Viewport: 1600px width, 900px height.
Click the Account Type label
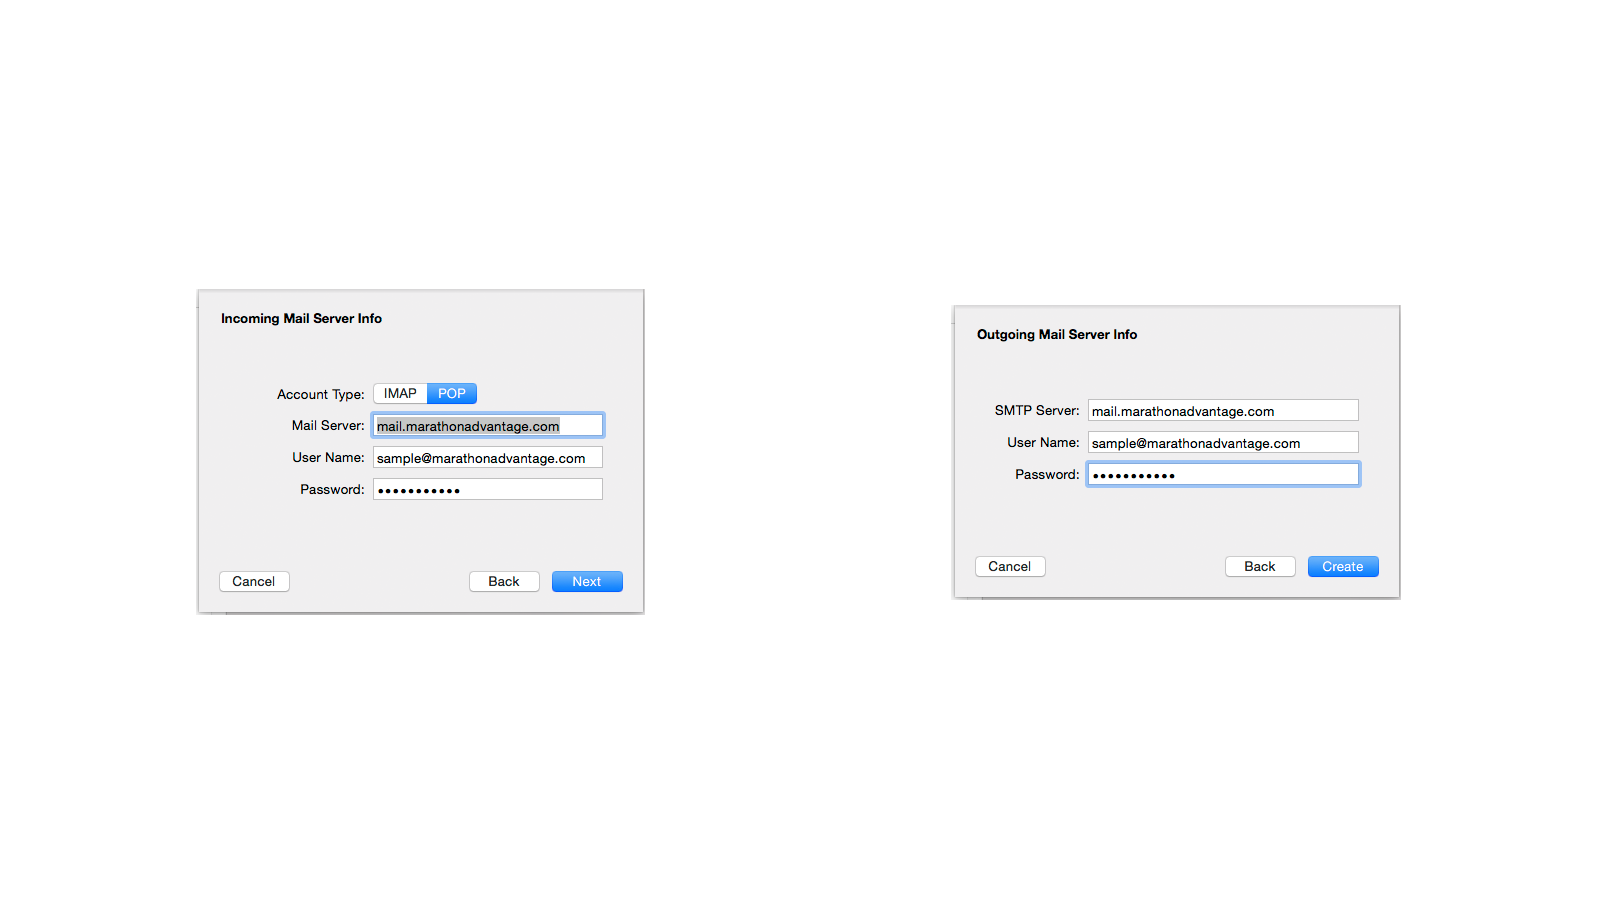tap(321, 395)
